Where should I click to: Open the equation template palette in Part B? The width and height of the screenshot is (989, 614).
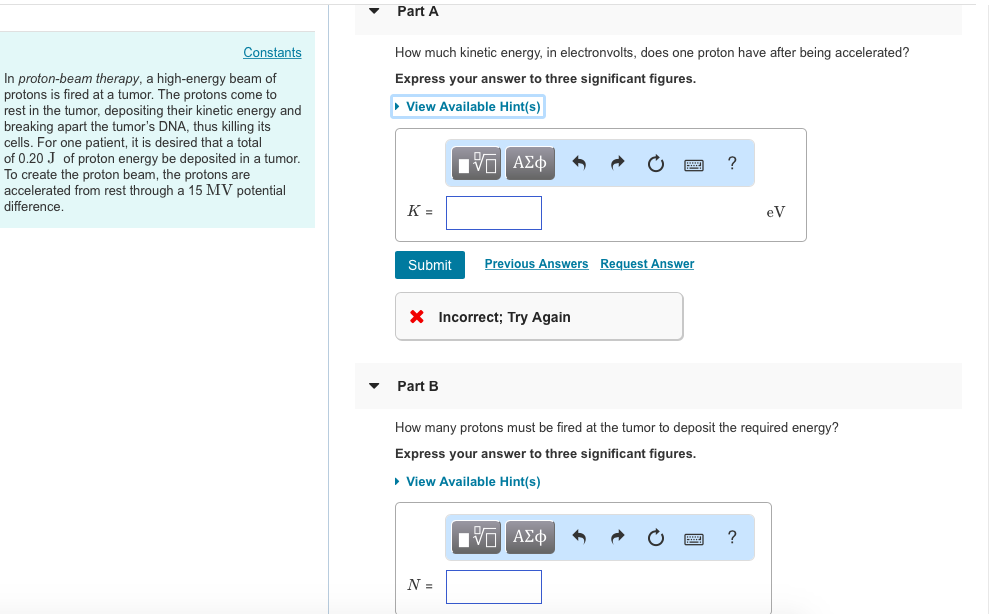pyautogui.click(x=476, y=537)
